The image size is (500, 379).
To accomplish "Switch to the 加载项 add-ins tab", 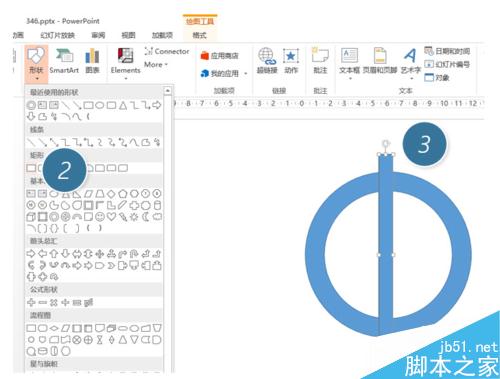I will click(162, 35).
